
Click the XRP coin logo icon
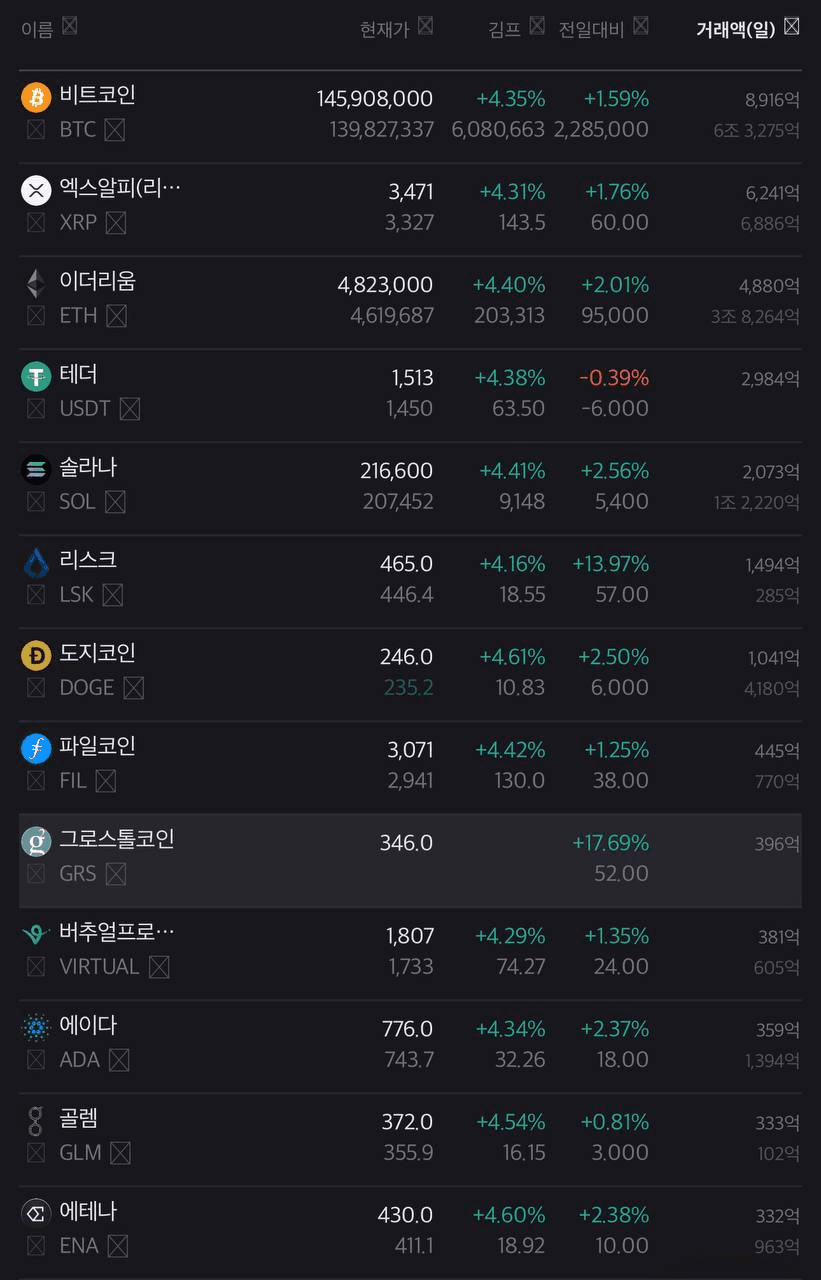tap(36, 190)
